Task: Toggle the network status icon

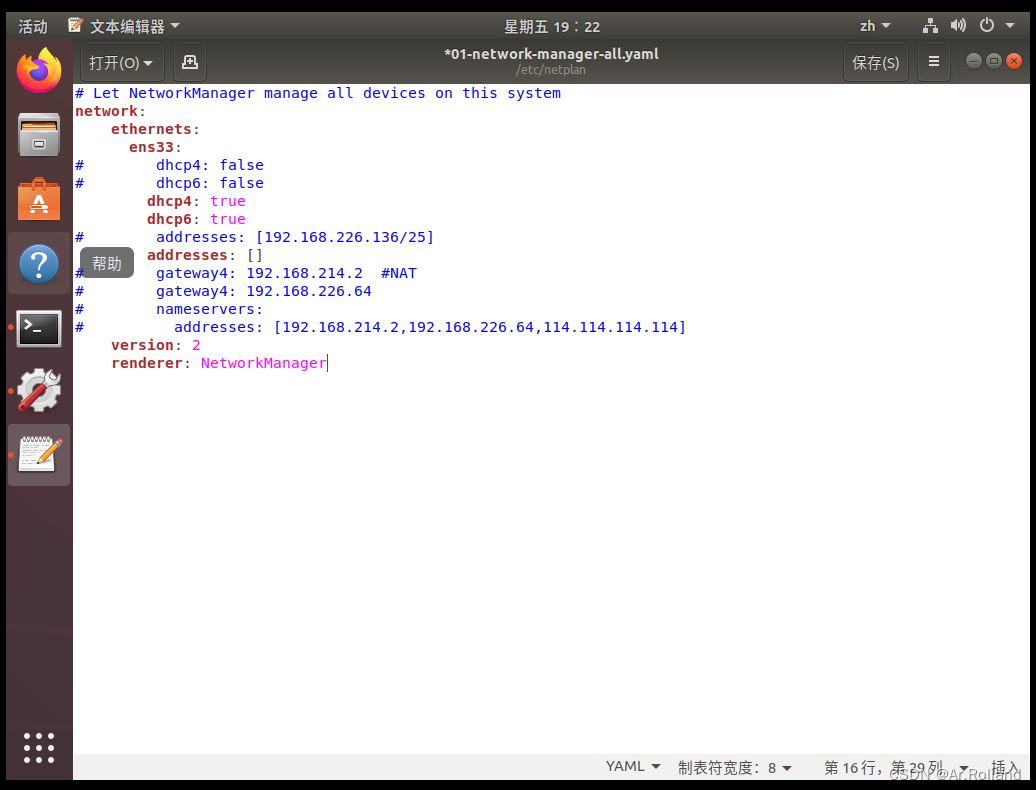Action: pyautogui.click(x=929, y=25)
